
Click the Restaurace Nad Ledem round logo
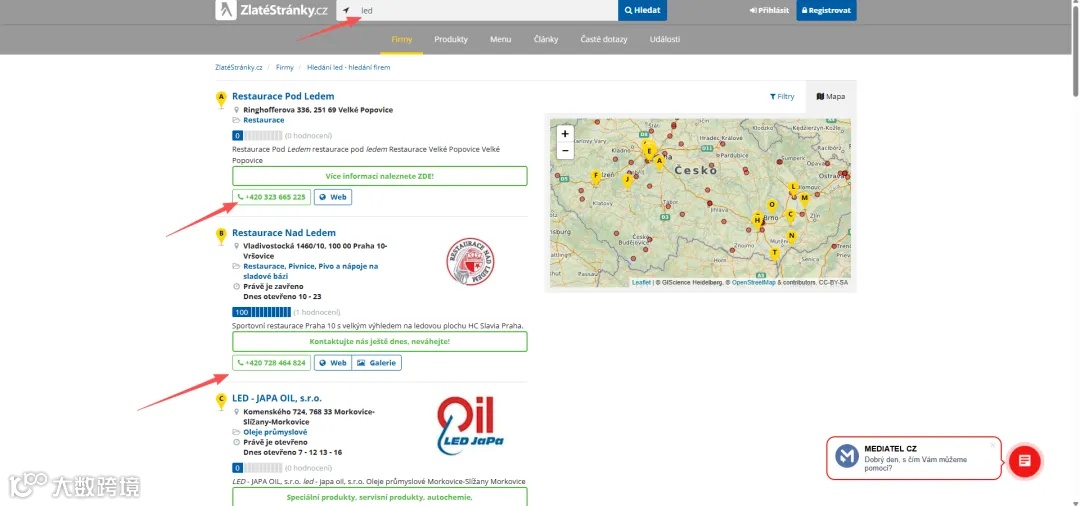[470, 262]
